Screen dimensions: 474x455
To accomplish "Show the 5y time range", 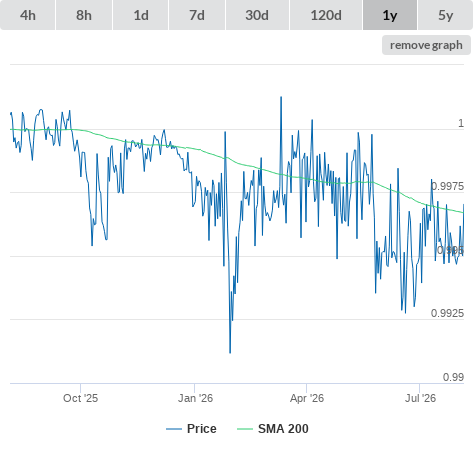I will click(446, 15).
